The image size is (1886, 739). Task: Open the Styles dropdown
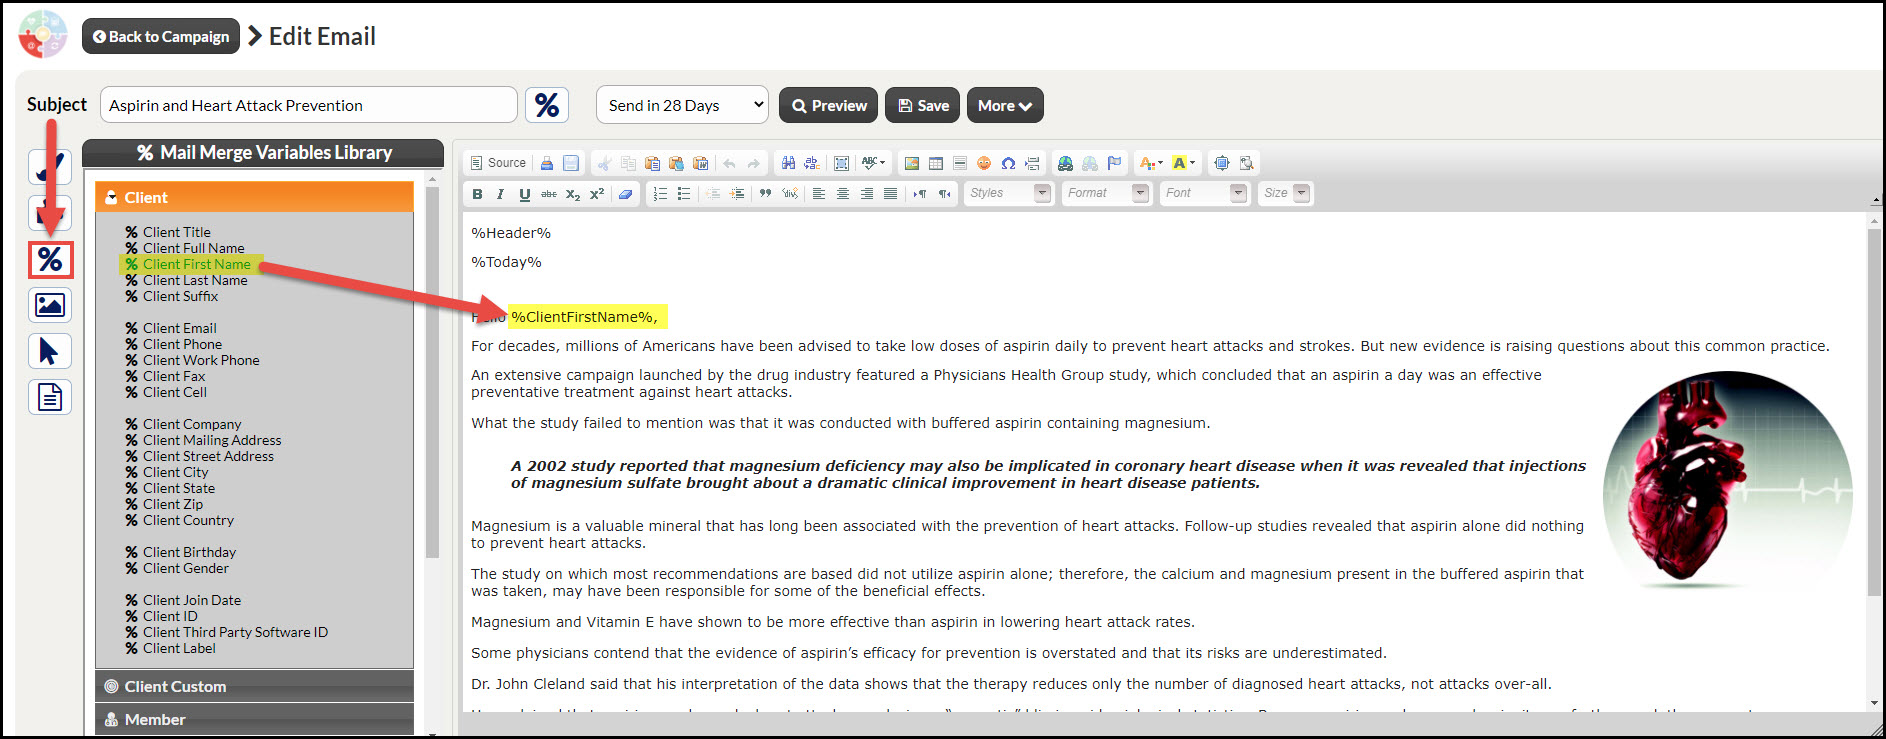(x=1009, y=193)
